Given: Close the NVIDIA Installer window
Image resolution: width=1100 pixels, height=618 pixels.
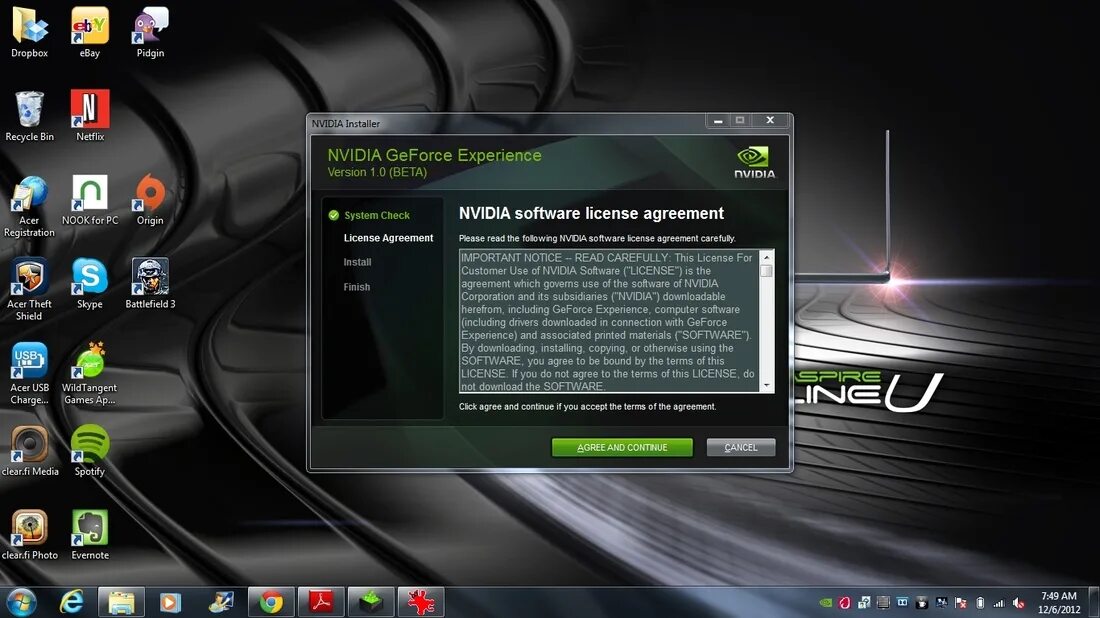Looking at the screenshot, I should [770, 121].
